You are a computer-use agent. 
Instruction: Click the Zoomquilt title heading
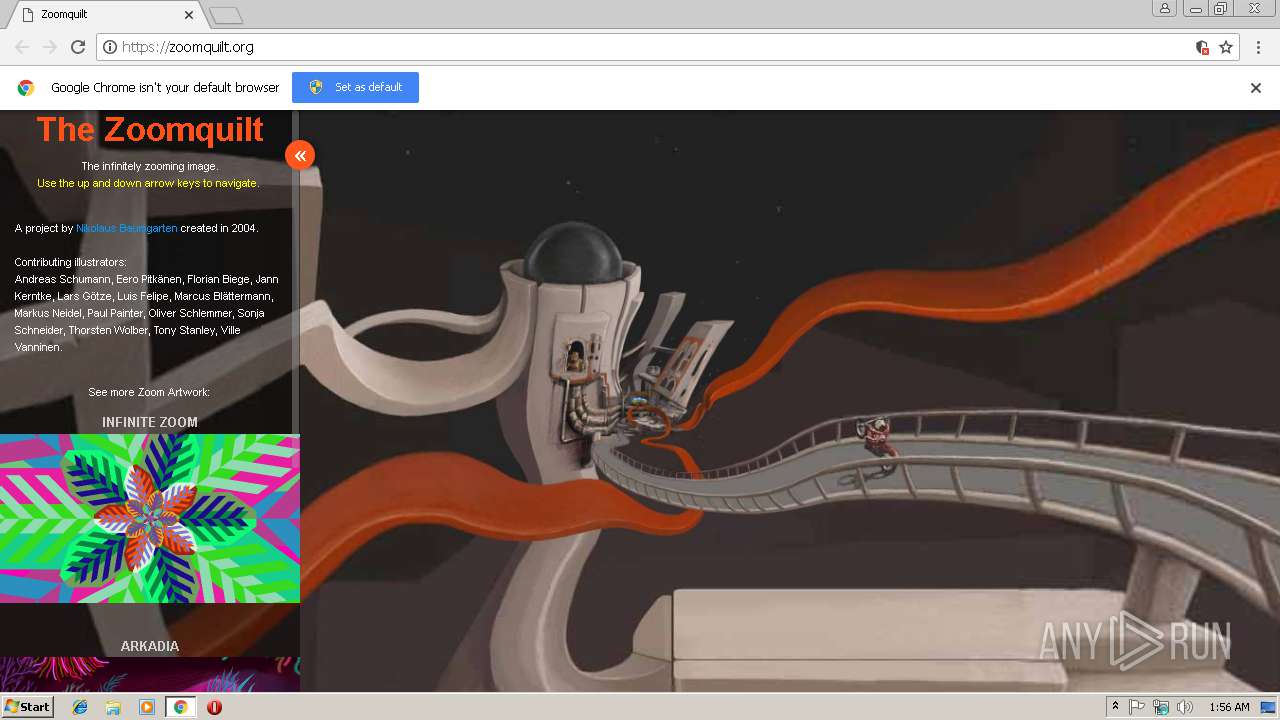point(150,130)
